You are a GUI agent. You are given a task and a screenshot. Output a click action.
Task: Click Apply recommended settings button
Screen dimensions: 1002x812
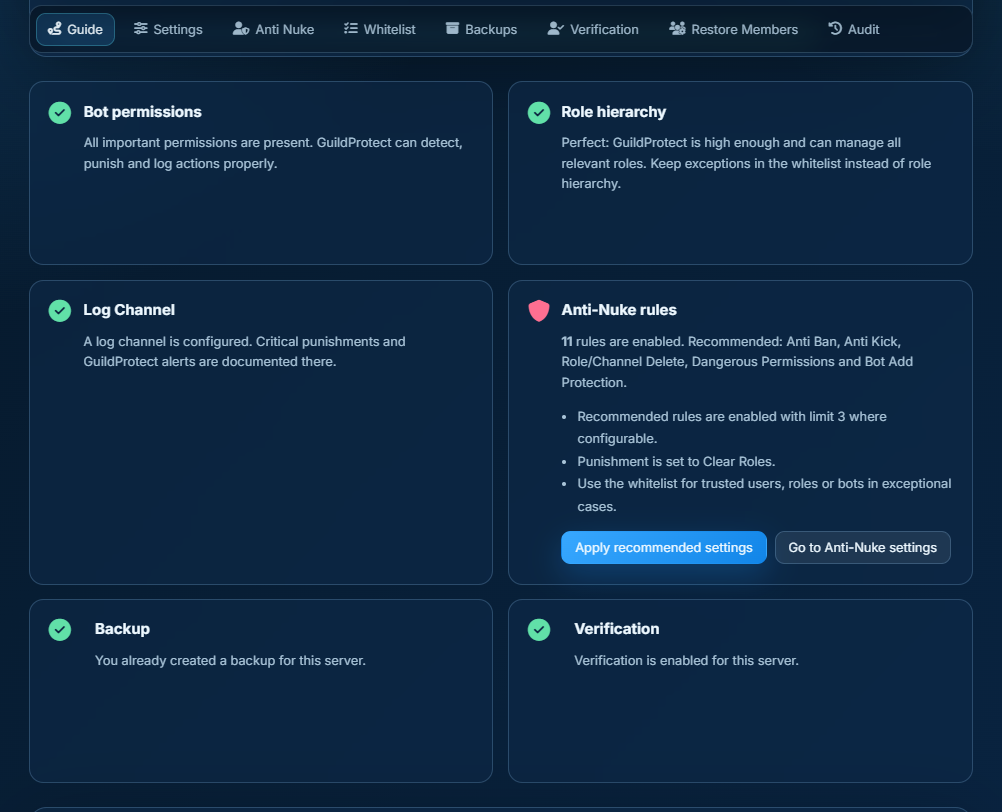[x=664, y=548]
